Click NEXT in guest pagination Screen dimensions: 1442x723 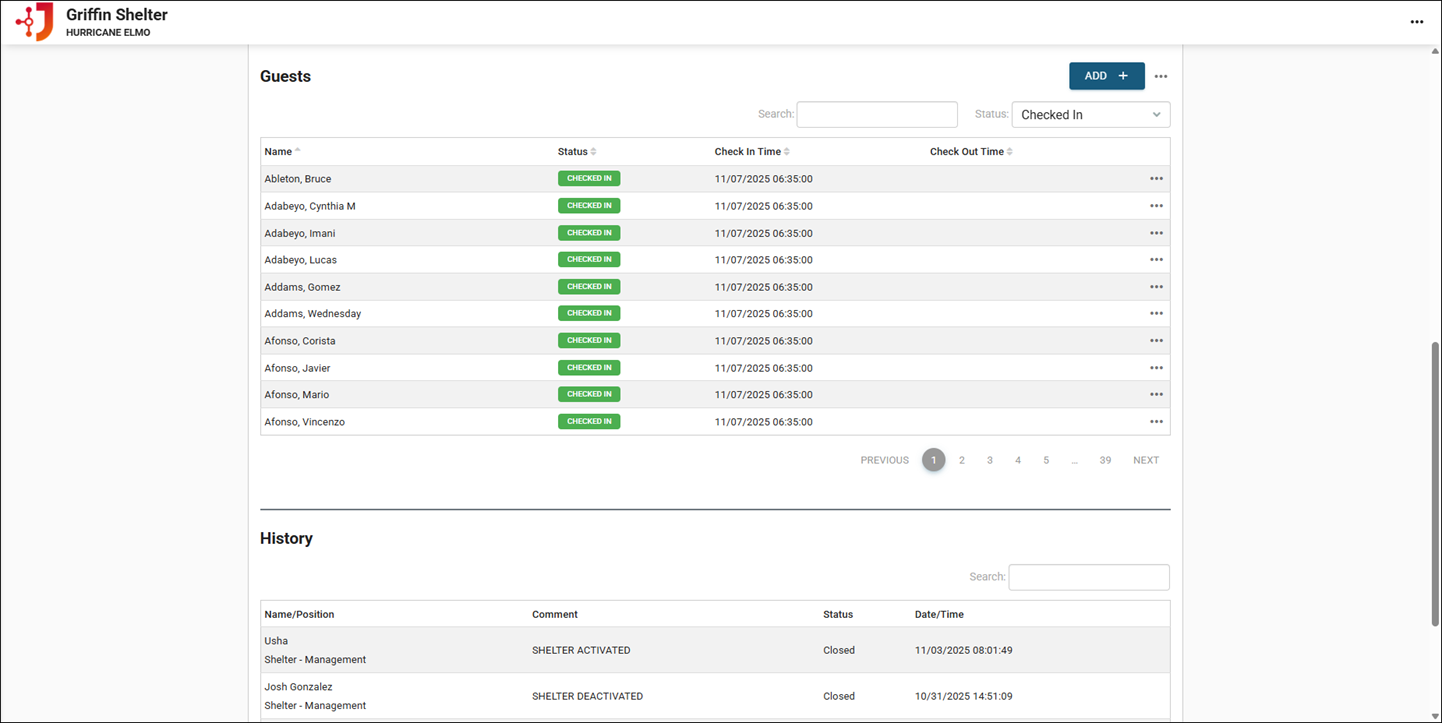coord(1145,461)
